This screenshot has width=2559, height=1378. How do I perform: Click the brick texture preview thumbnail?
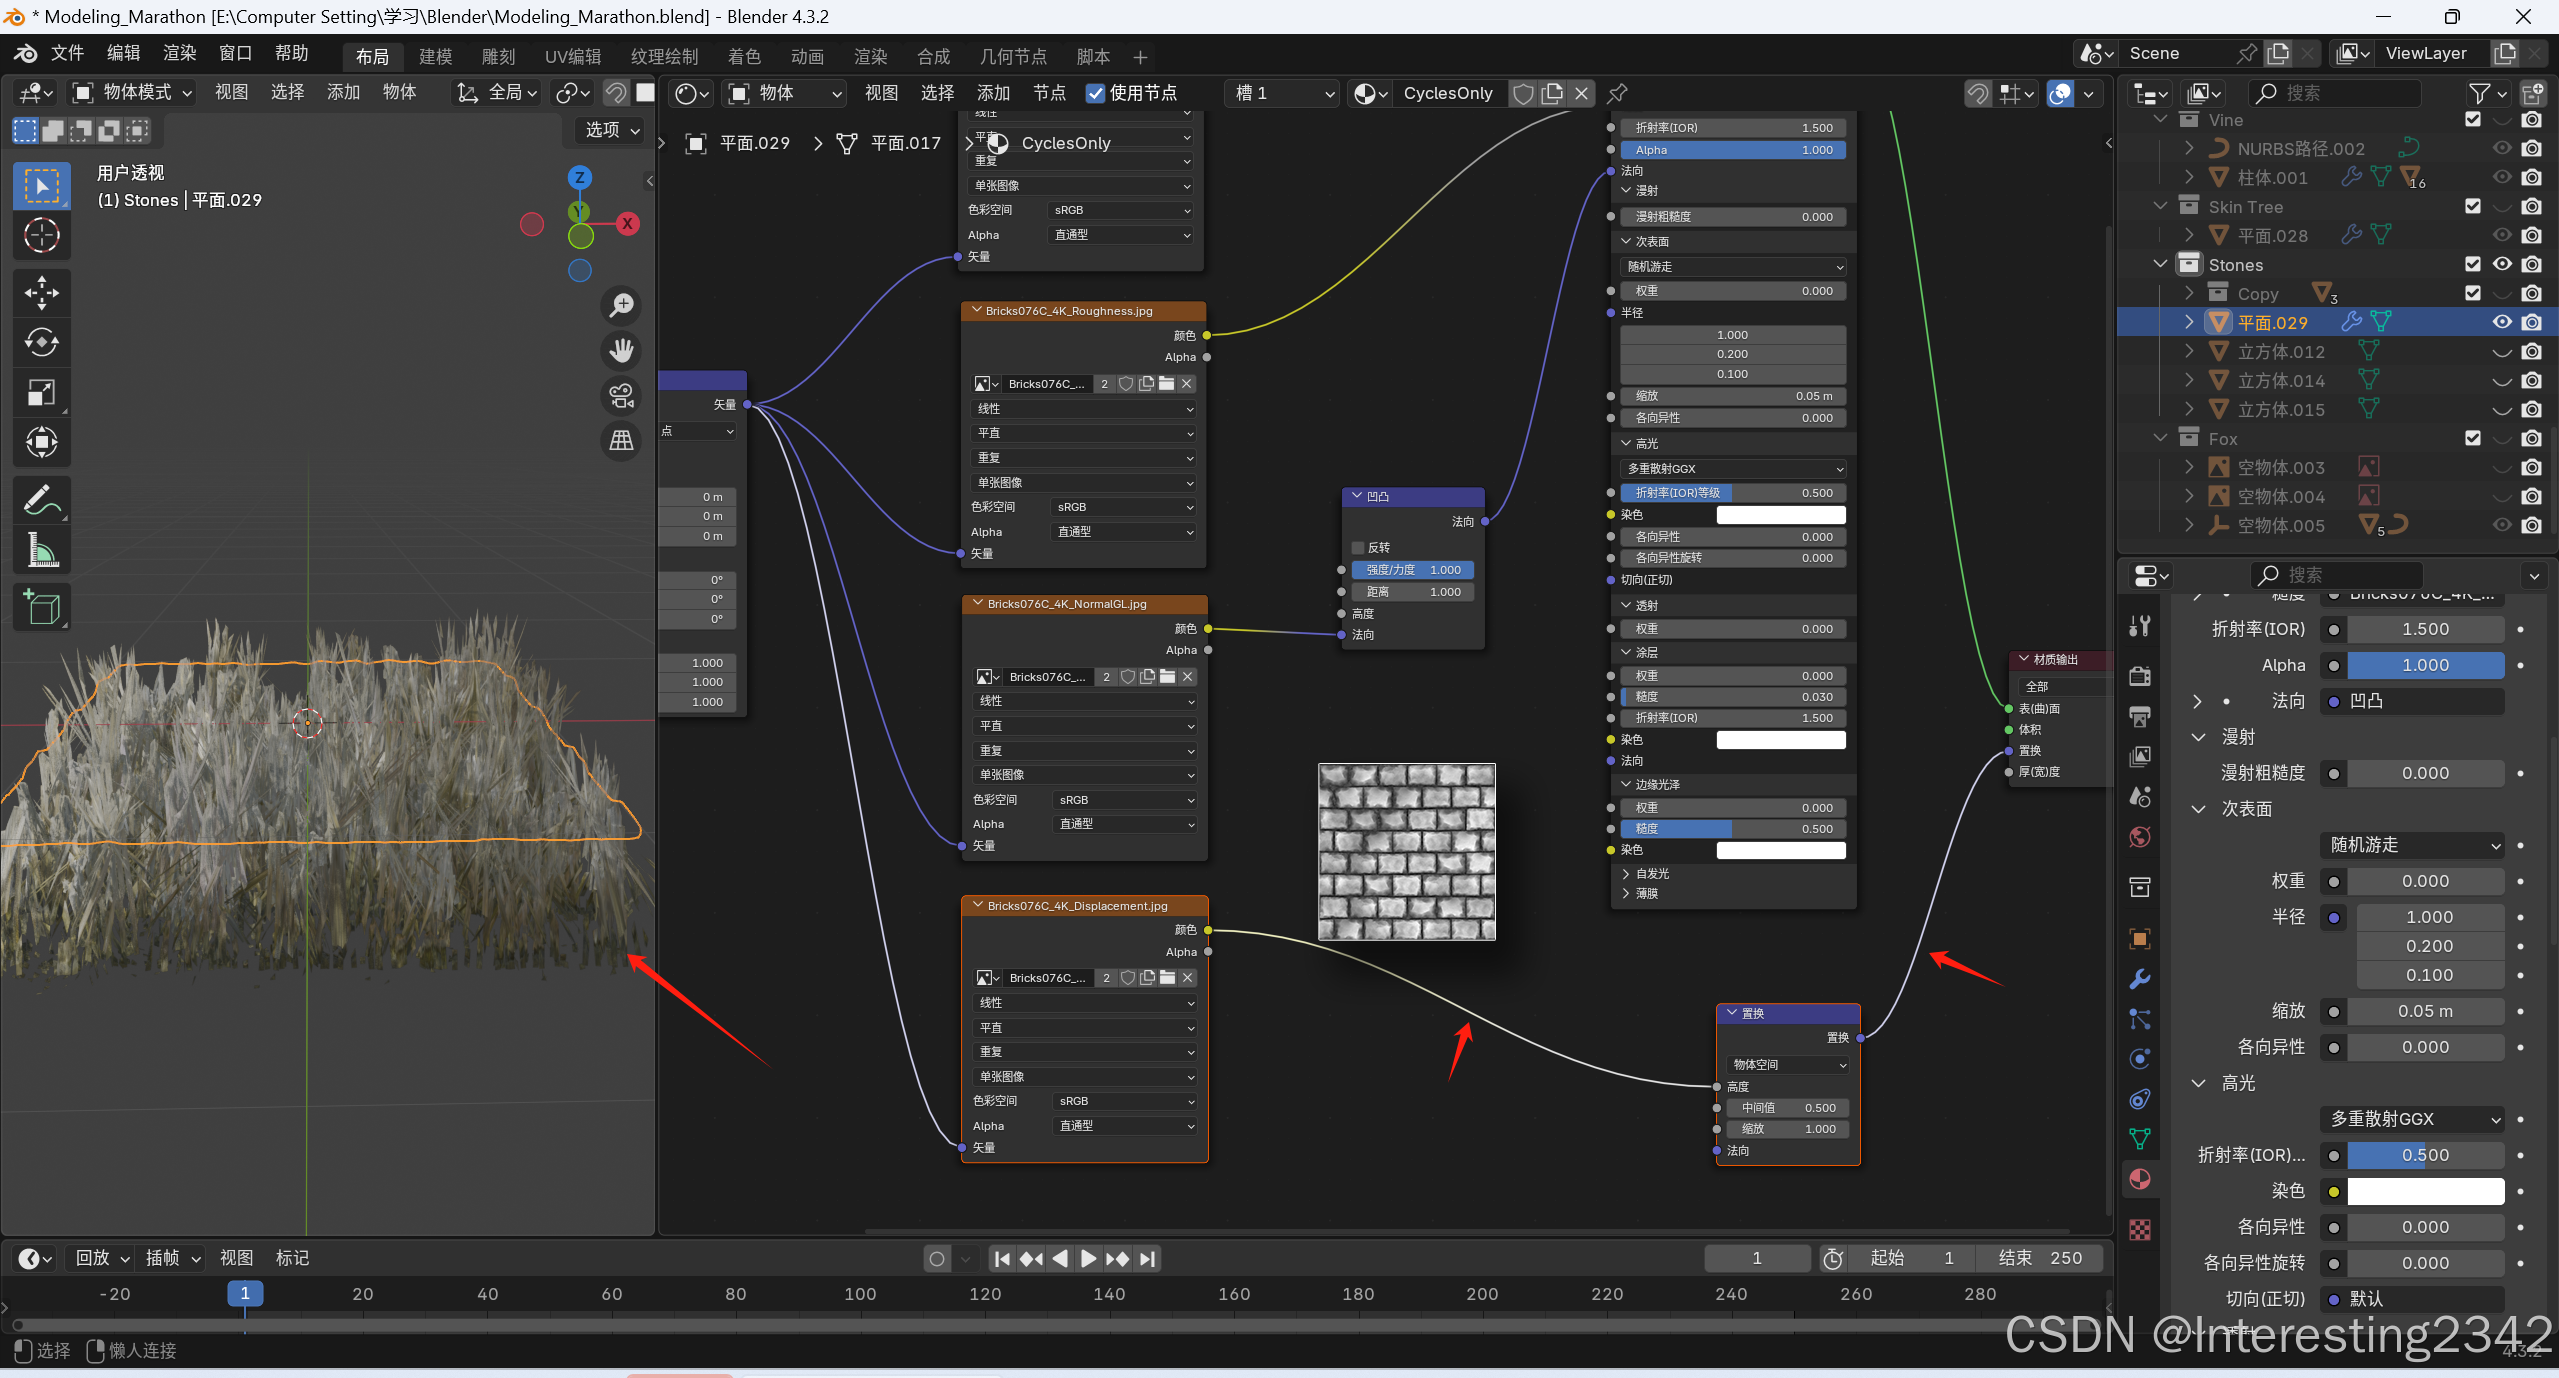pyautogui.click(x=1406, y=852)
